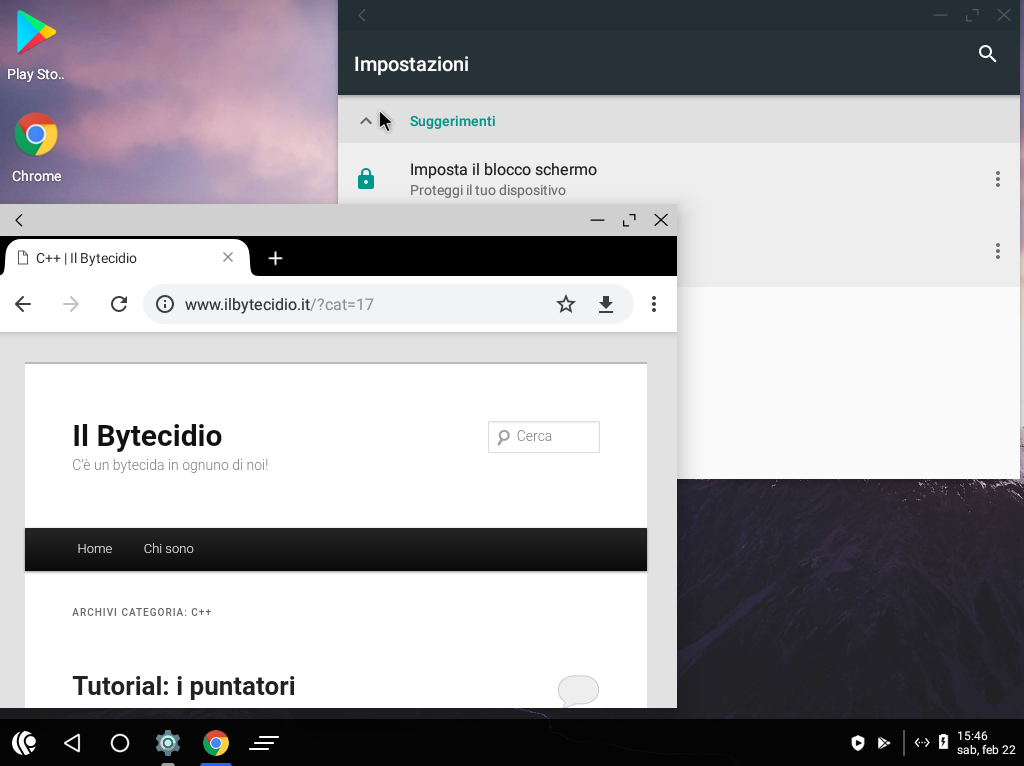Image resolution: width=1024 pixels, height=766 pixels.
Task: Click the Il Bytecidio site title
Action: click(x=147, y=435)
